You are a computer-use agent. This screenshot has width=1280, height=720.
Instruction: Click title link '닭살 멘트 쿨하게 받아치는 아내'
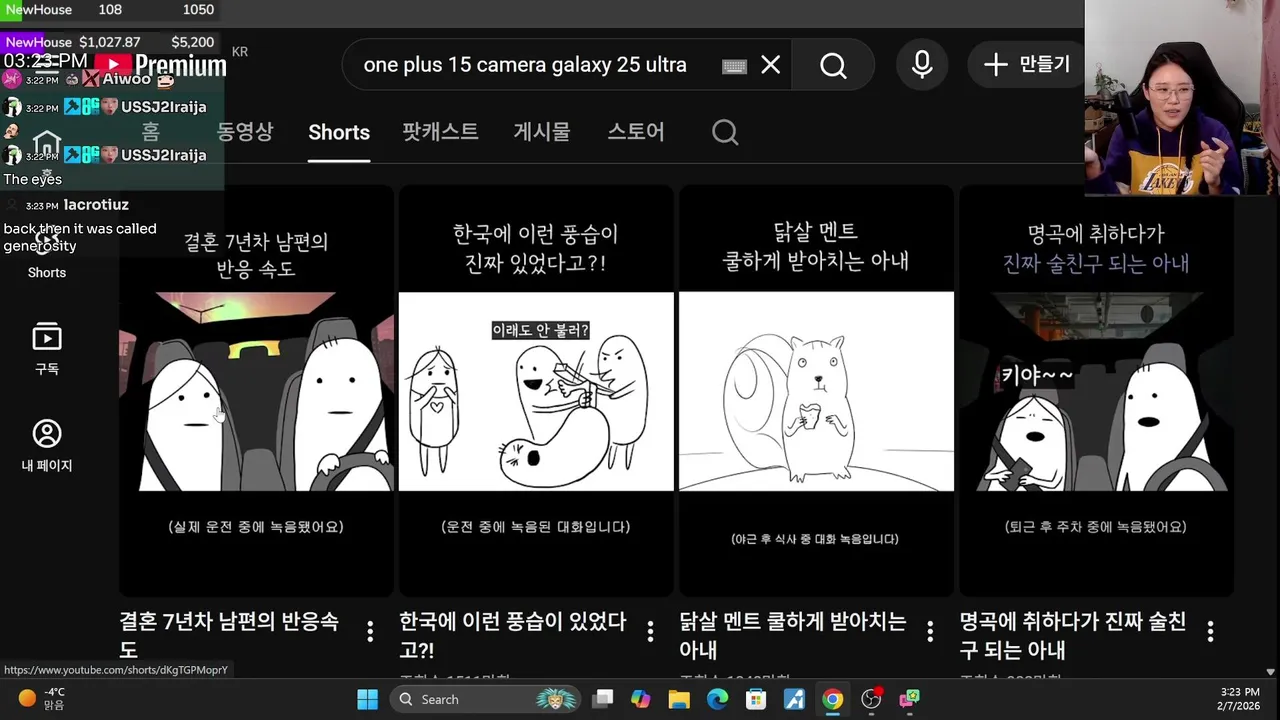(792, 635)
